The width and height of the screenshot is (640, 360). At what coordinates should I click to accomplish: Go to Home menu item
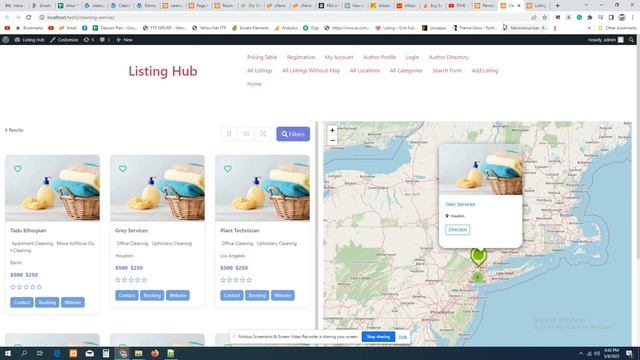tap(254, 84)
